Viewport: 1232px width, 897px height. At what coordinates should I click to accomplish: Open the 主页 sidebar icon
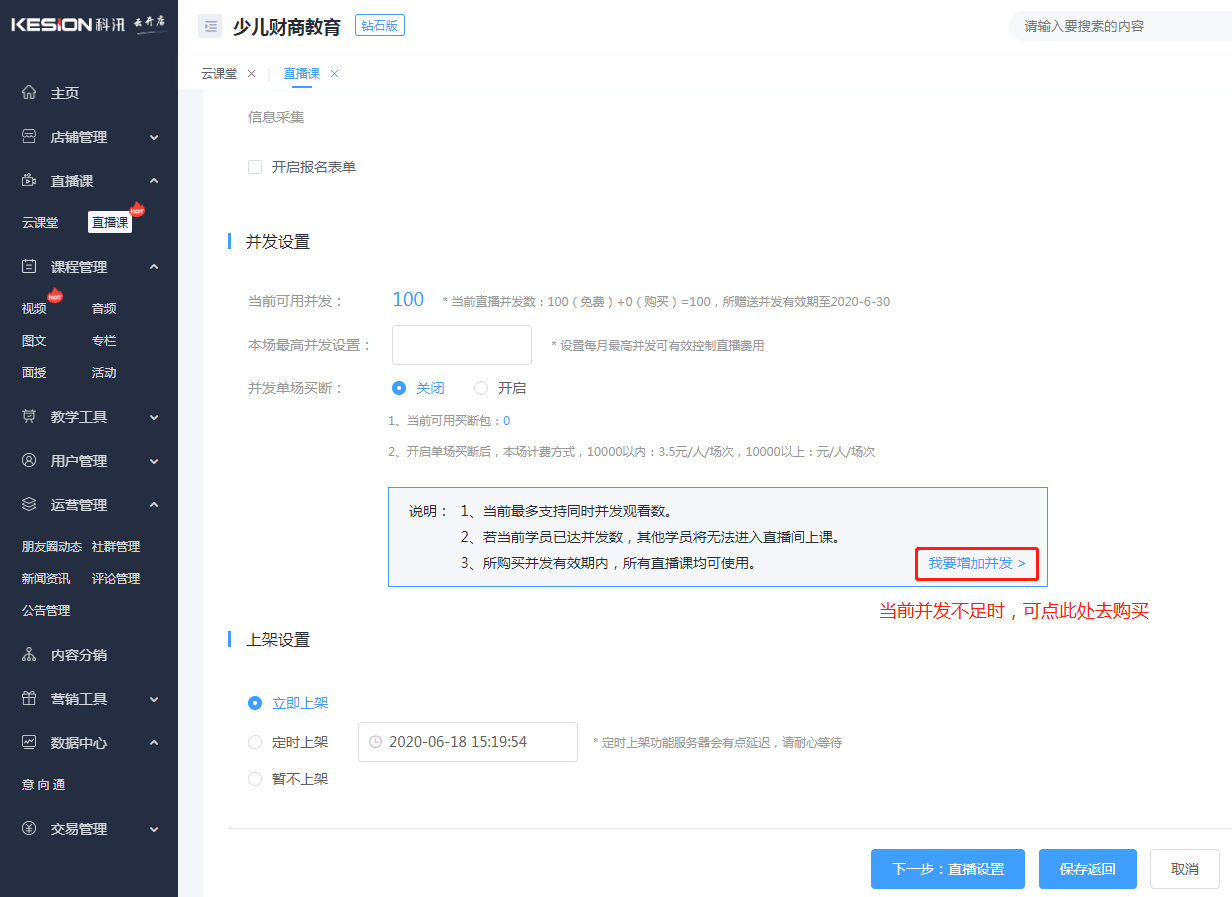[29, 92]
